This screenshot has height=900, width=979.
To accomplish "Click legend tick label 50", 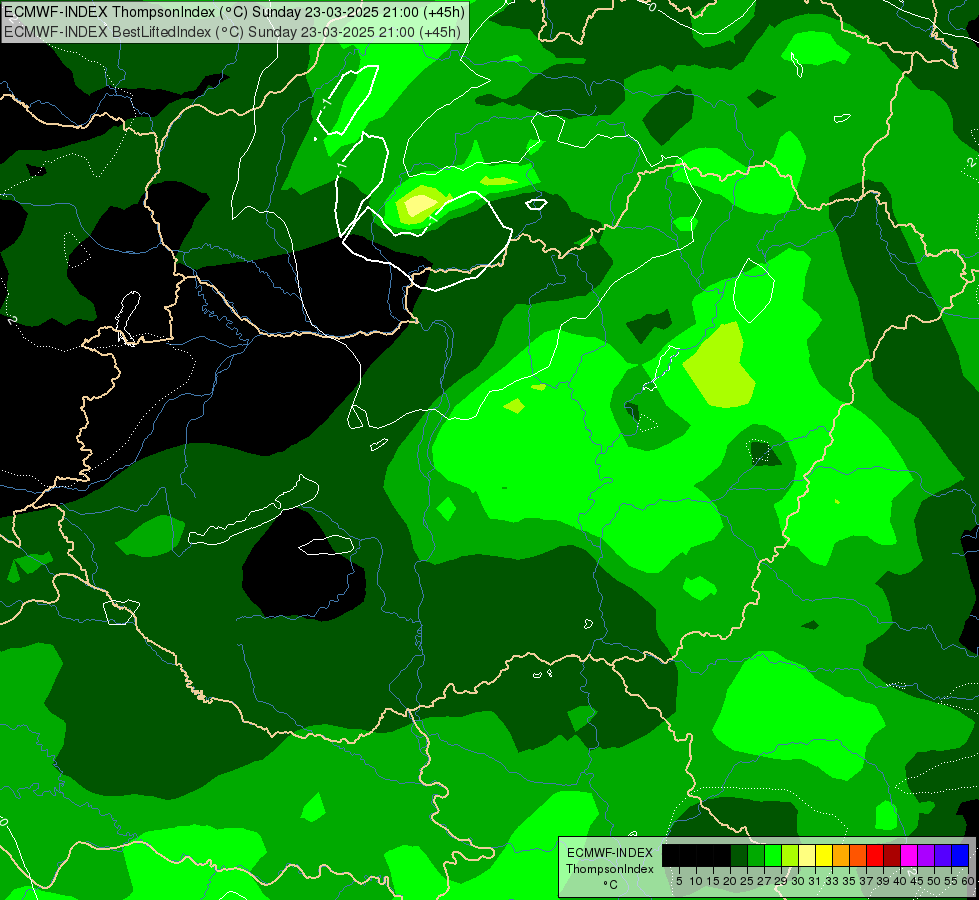I will [x=934, y=881].
